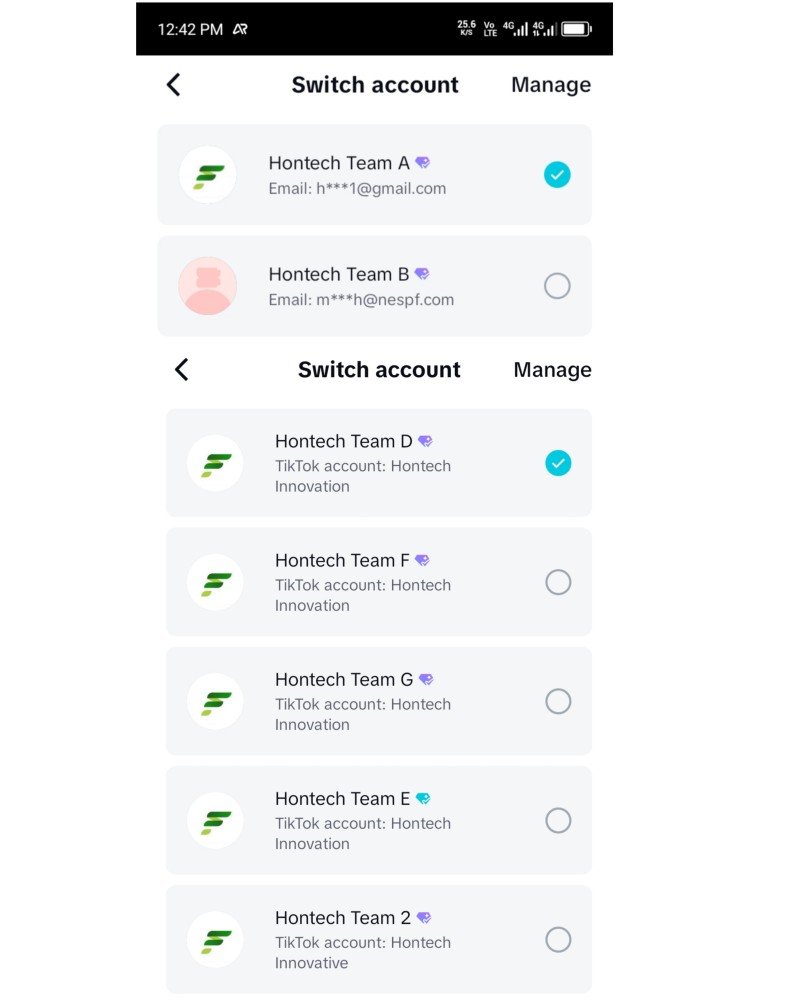The width and height of the screenshot is (800, 1000).
Task: Tap the back arrow in the lower Switch account header
Action: 182,369
